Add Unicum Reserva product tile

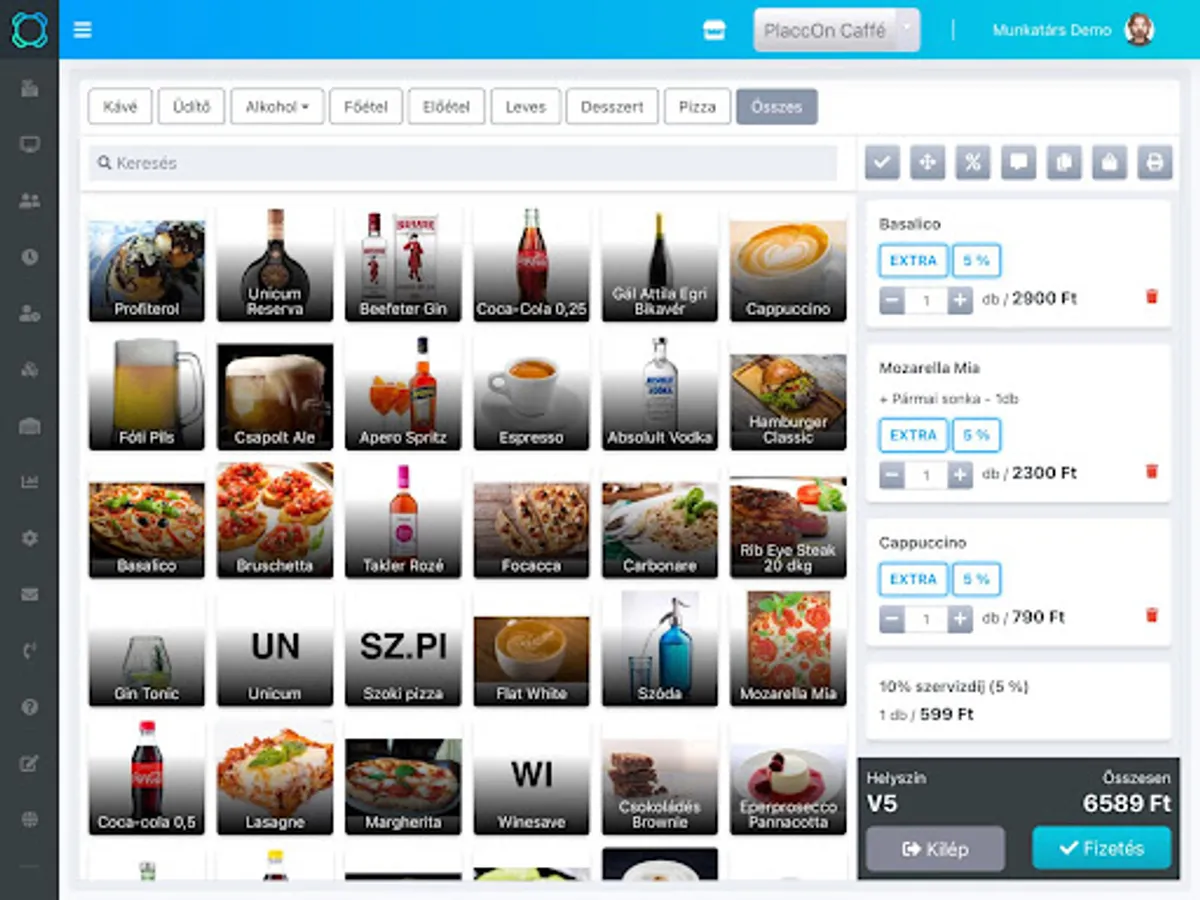(x=275, y=265)
